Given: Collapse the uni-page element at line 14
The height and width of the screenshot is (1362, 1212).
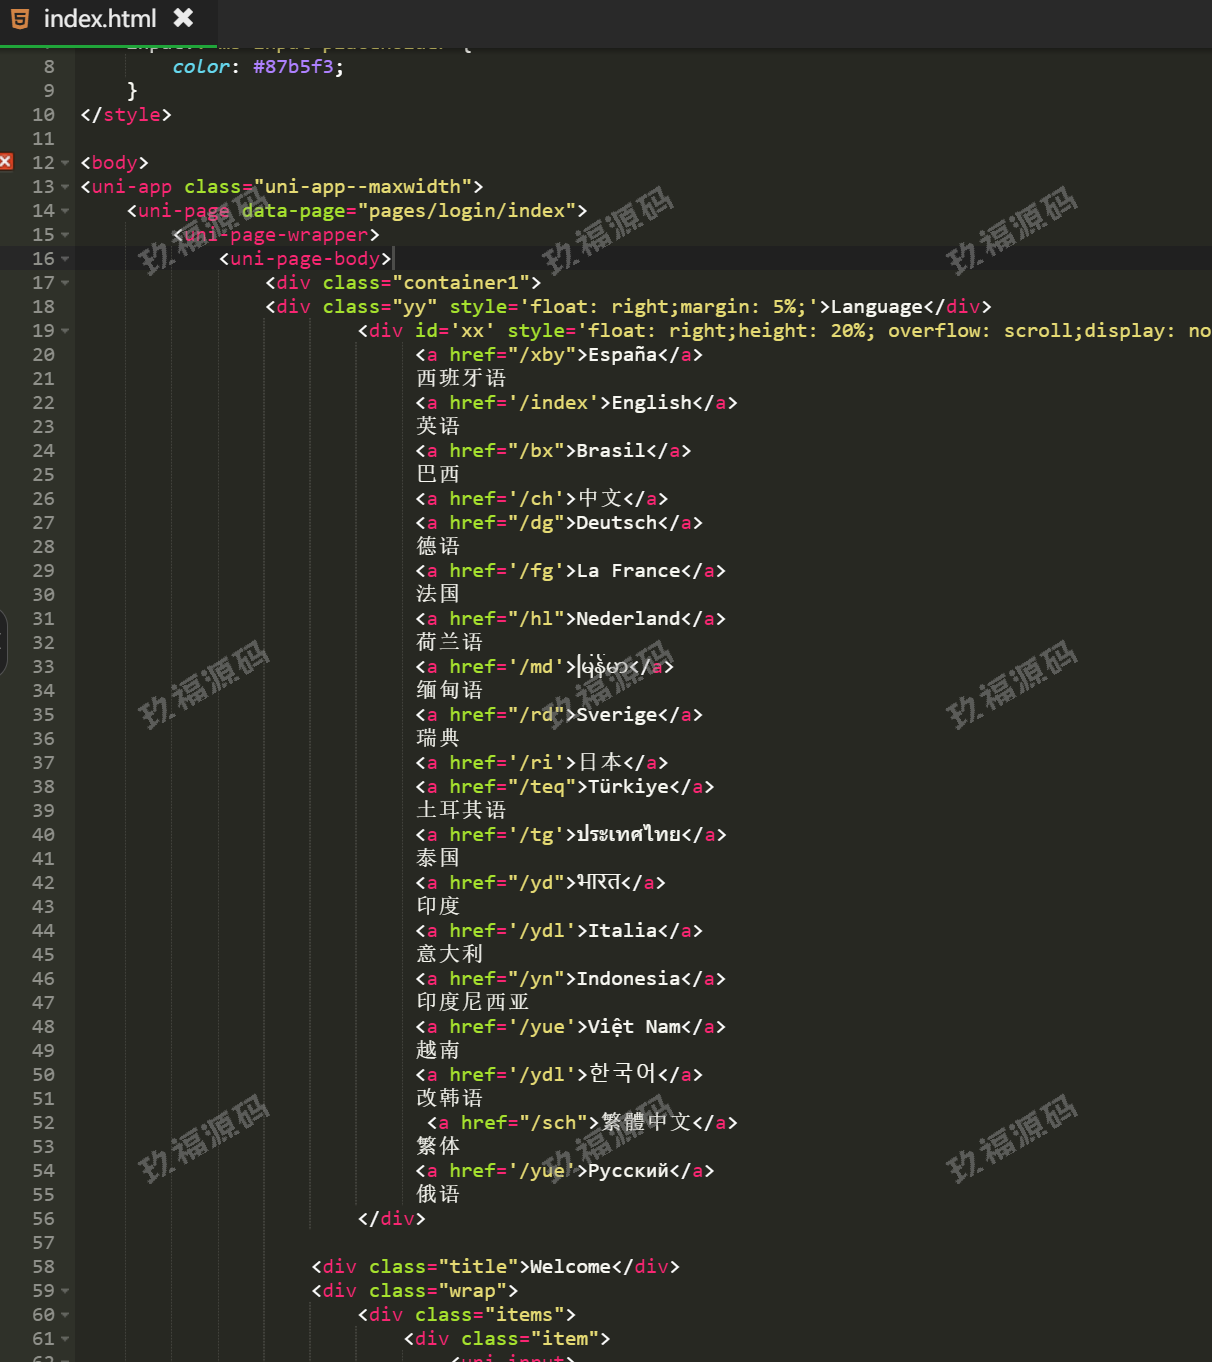Looking at the screenshot, I should [66, 211].
